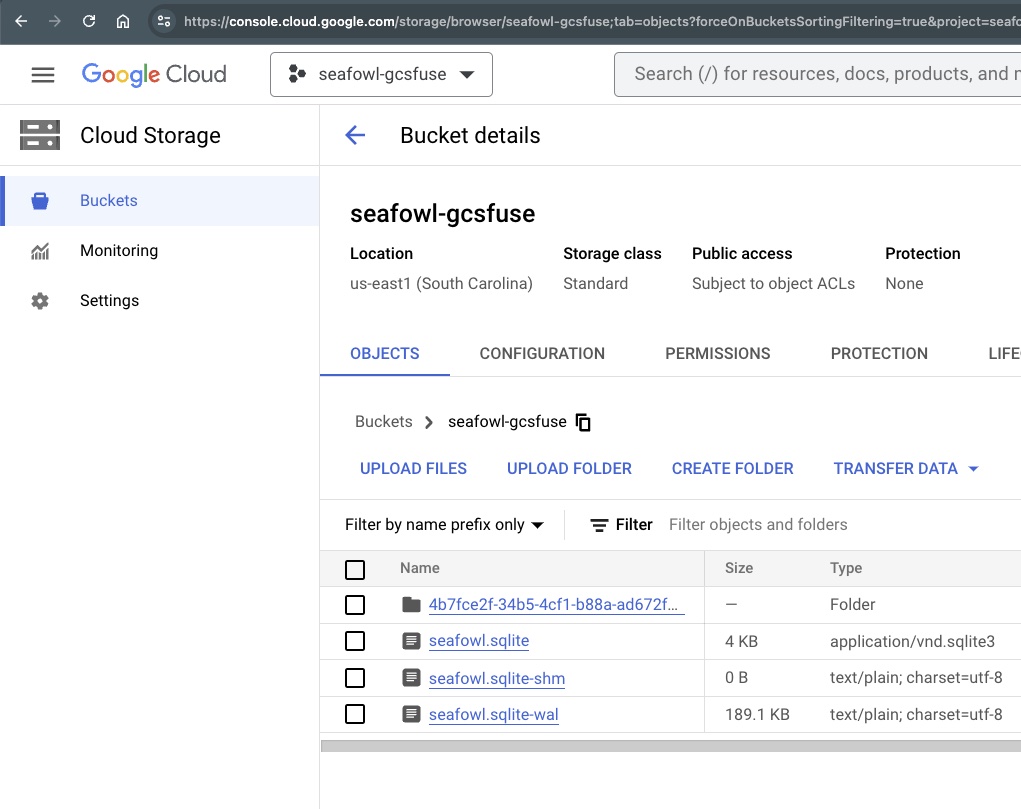
Task: Tick the select-all checkbox in the table header
Action: click(355, 569)
